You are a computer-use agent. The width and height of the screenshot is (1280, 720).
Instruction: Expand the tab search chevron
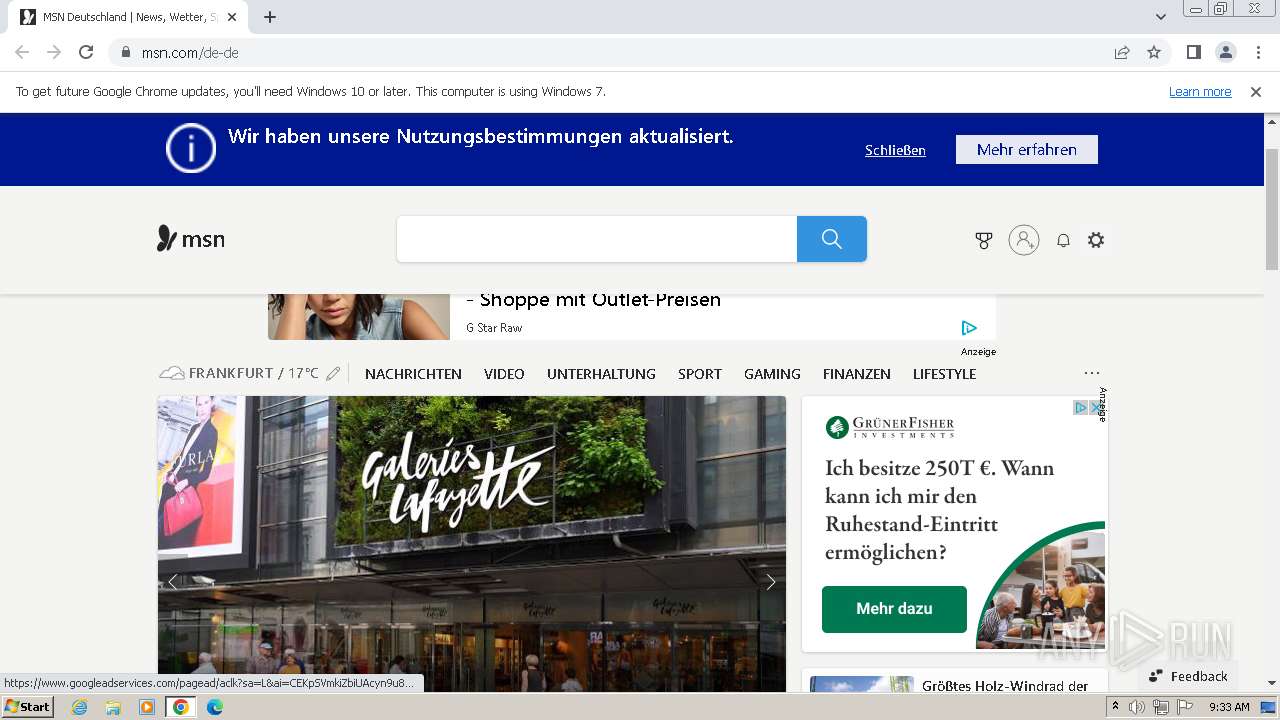(x=1161, y=17)
